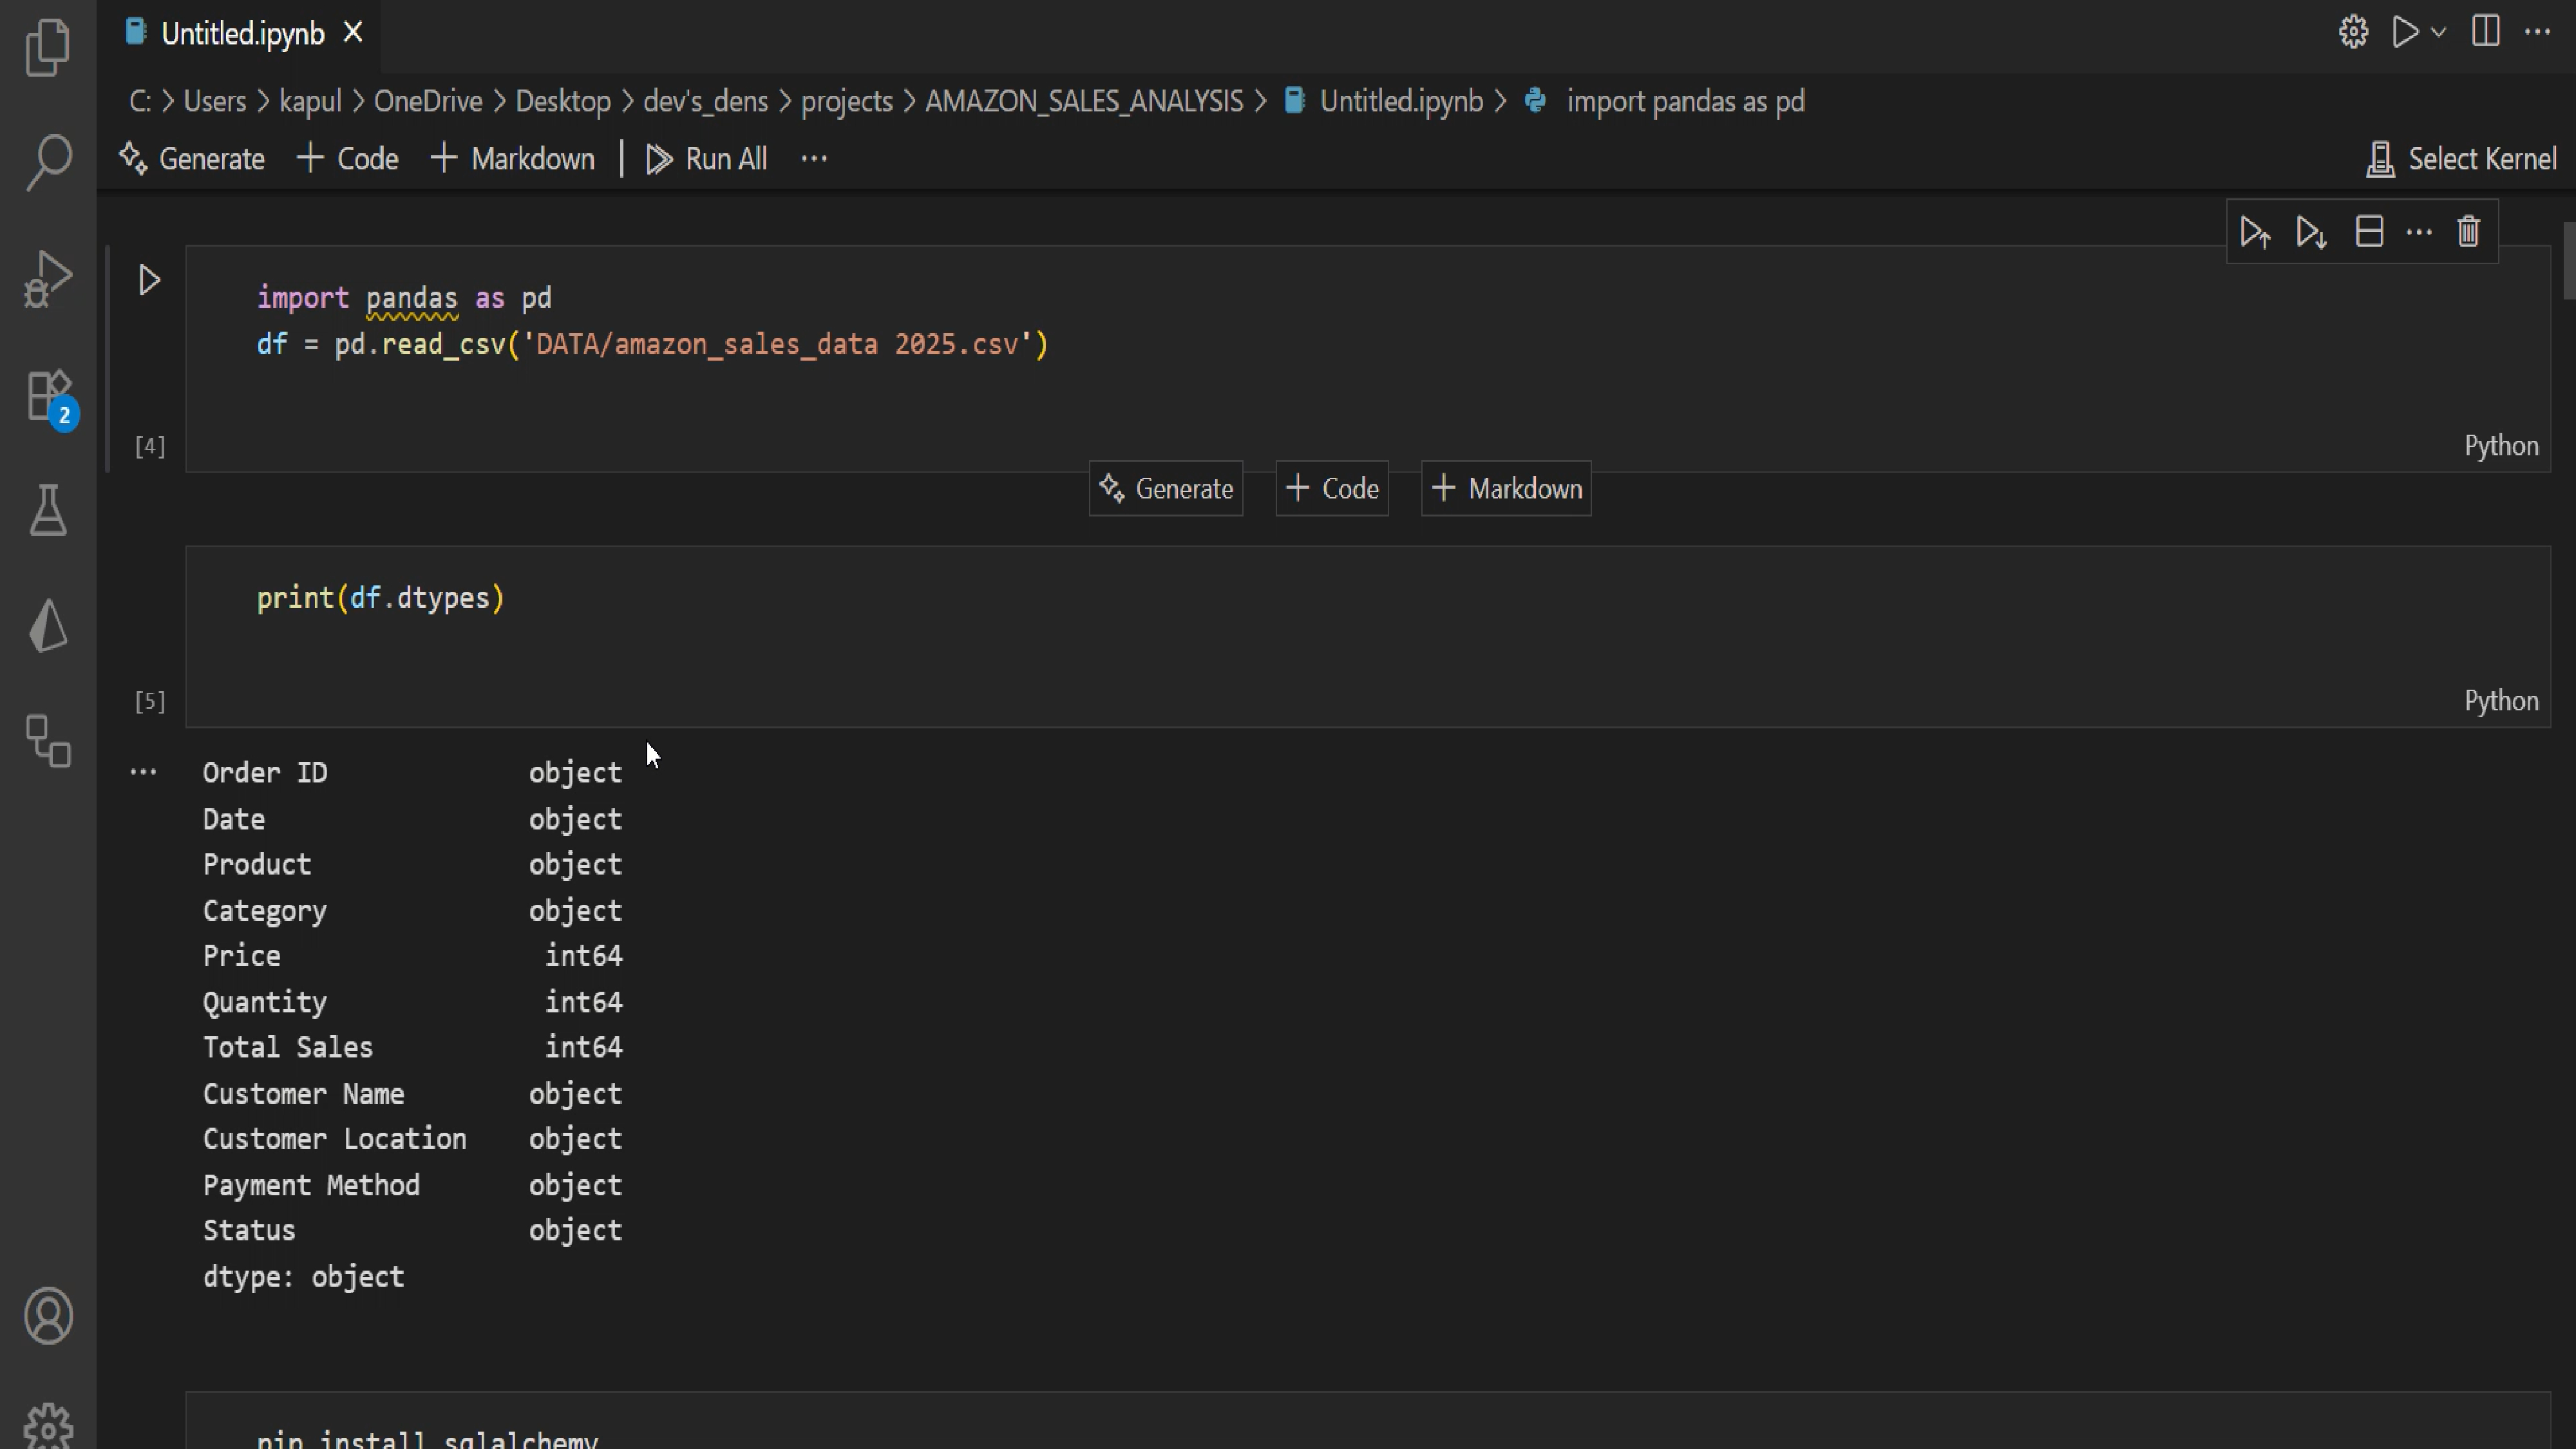Split the current cell
The image size is (2576, 1449).
coord(2369,232)
